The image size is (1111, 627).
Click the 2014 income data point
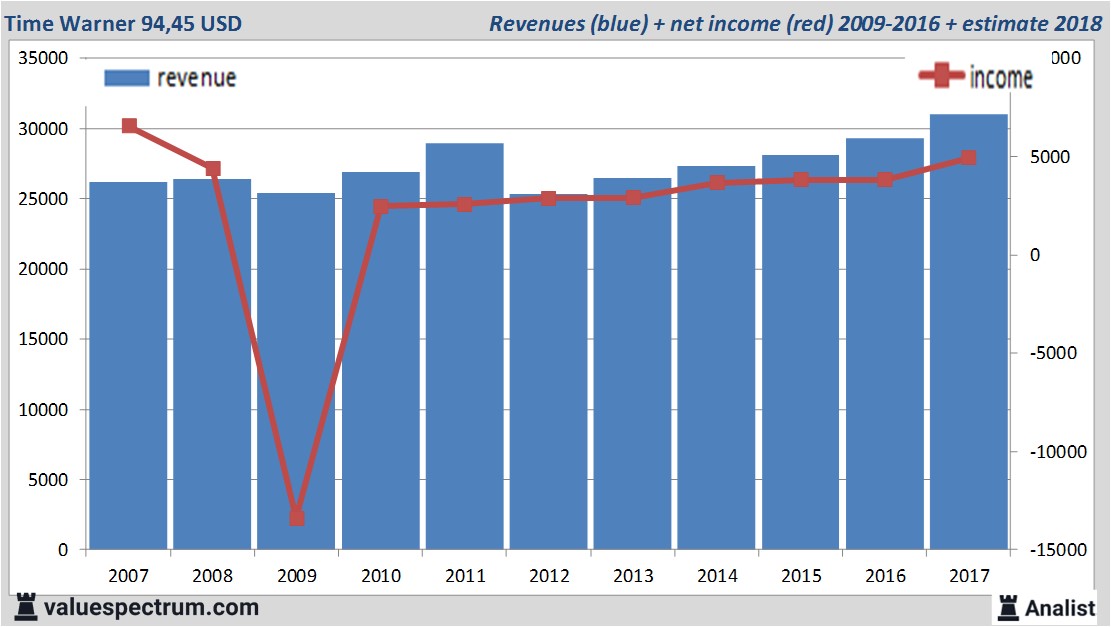click(717, 183)
